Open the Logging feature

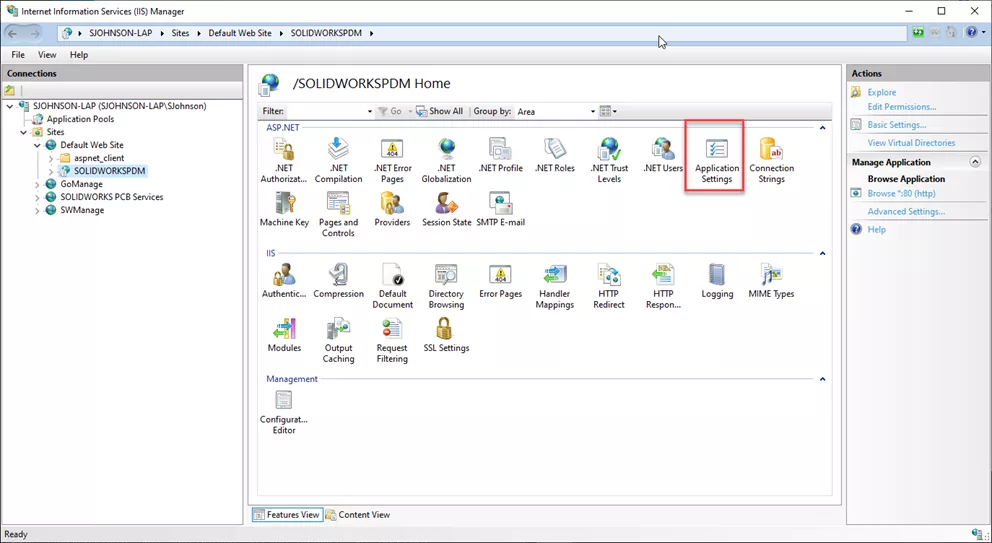[717, 281]
